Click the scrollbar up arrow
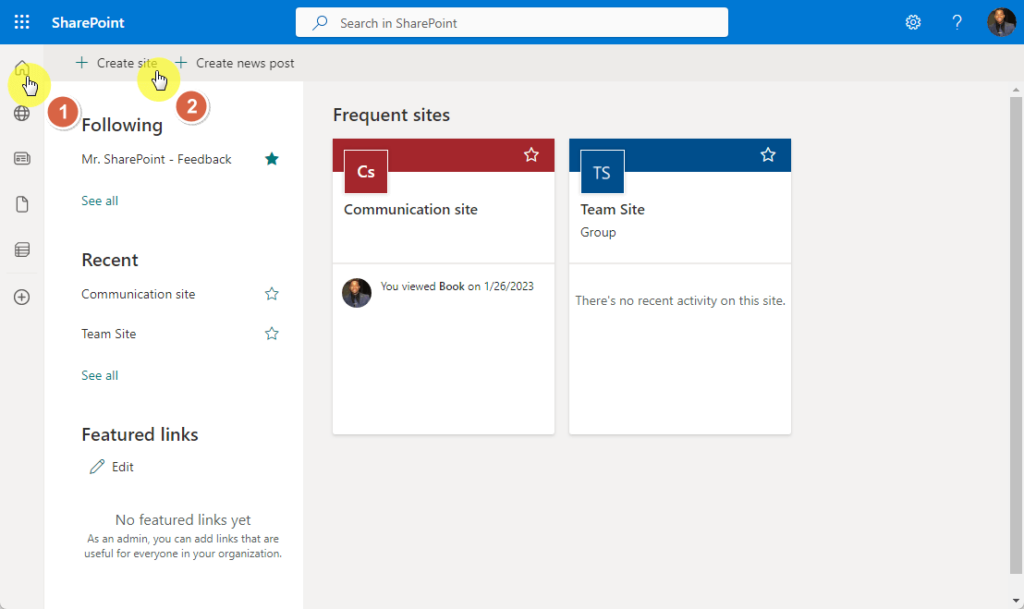 1016,89
